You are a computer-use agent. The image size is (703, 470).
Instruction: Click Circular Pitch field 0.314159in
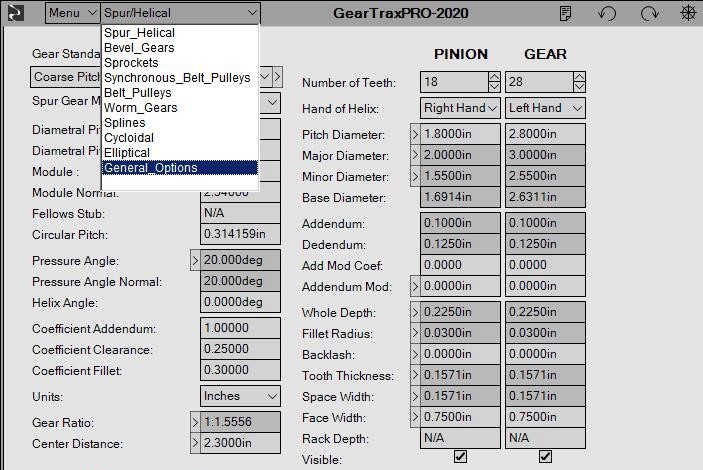click(240, 234)
